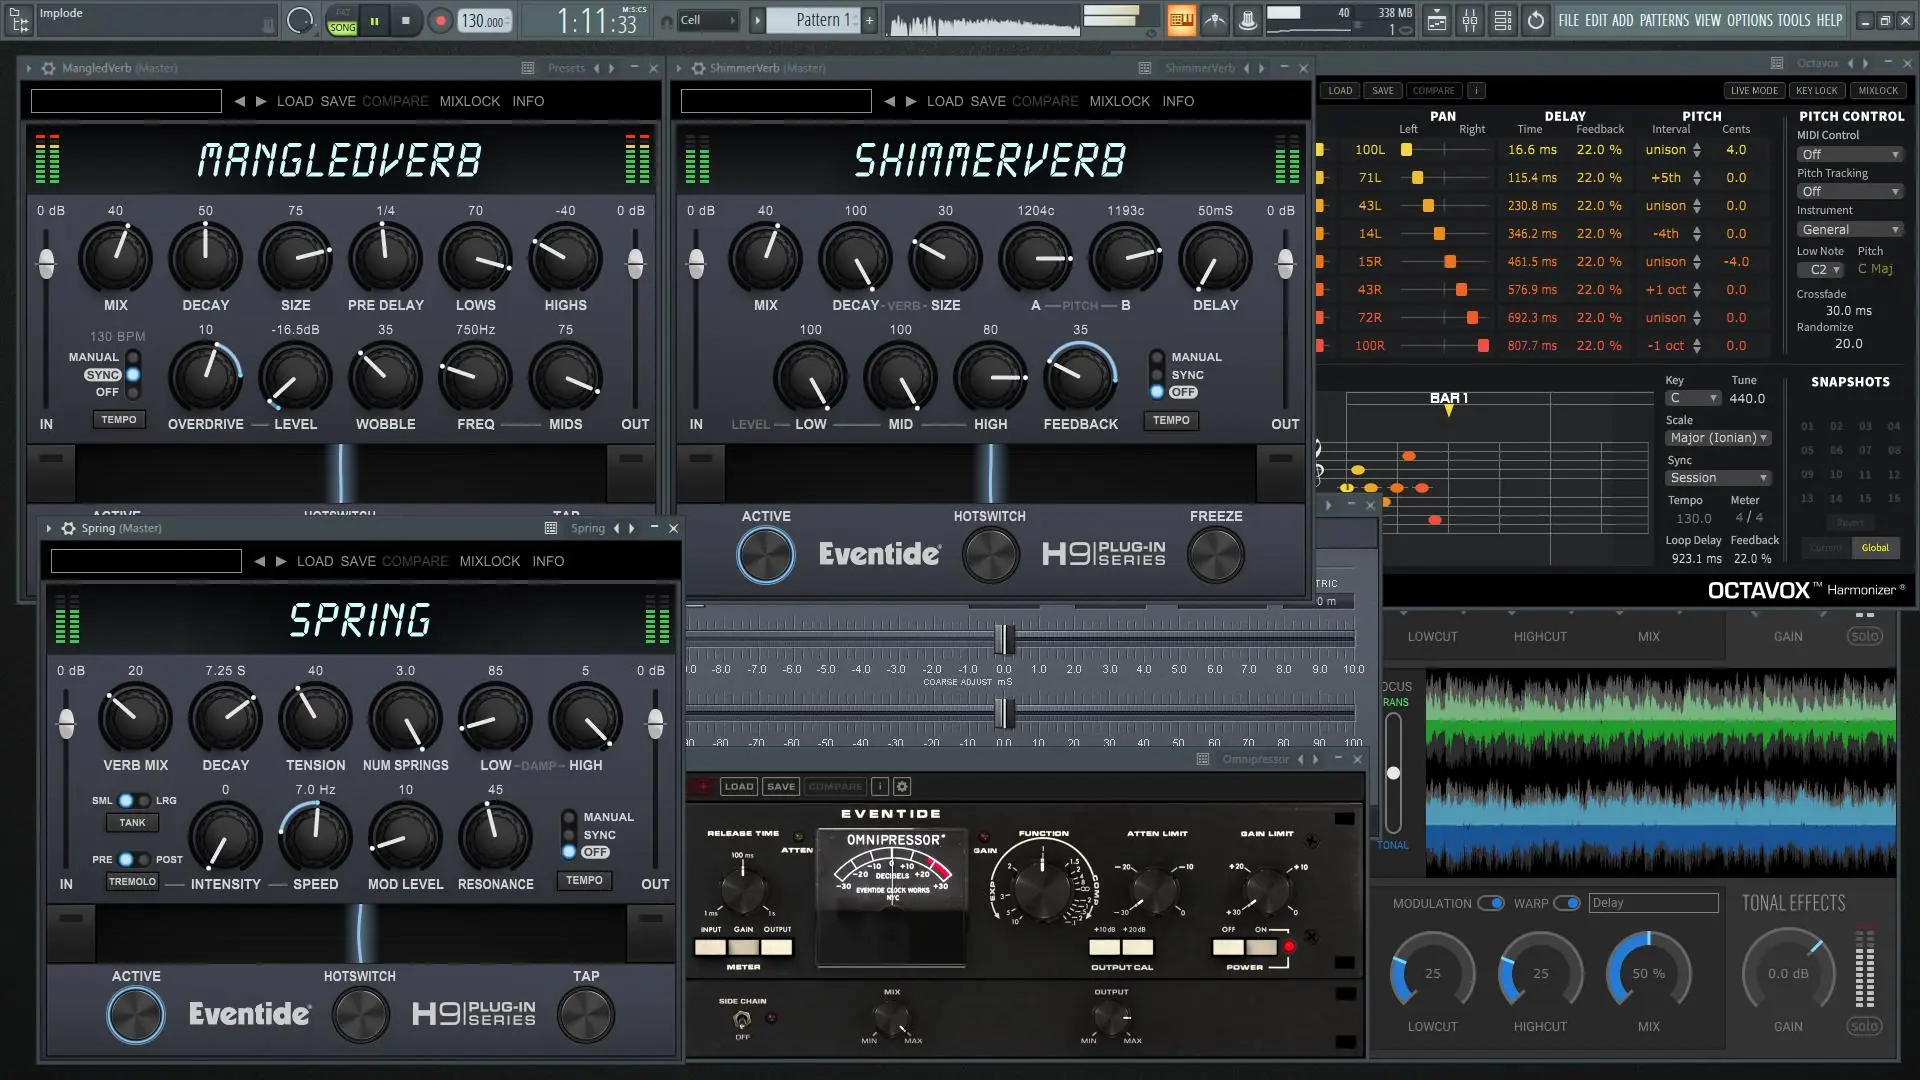Image resolution: width=1920 pixels, height=1080 pixels.
Task: Click the TAP button in Spring
Action: pos(586,1014)
